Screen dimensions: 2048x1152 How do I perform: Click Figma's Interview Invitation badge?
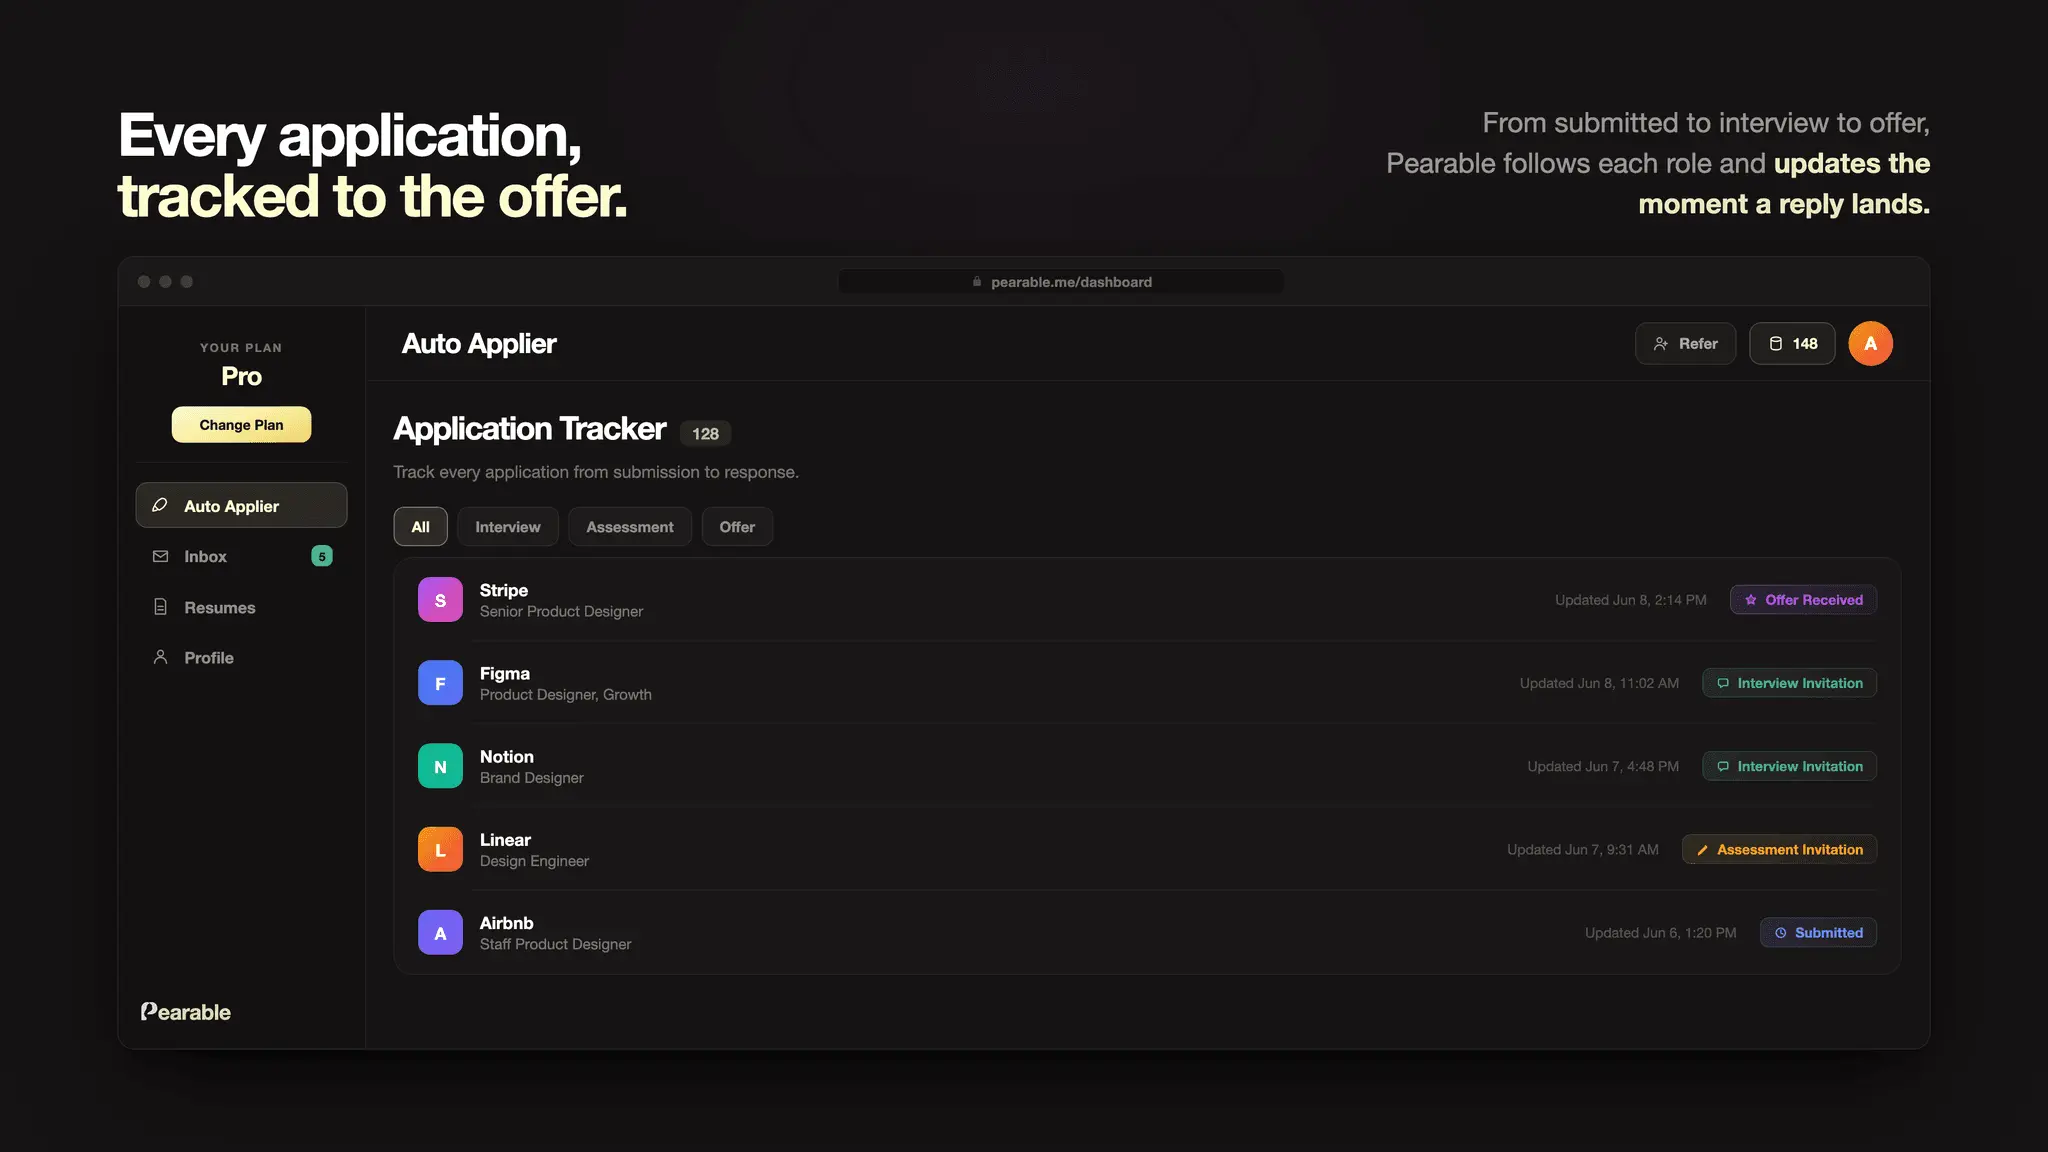(1789, 683)
